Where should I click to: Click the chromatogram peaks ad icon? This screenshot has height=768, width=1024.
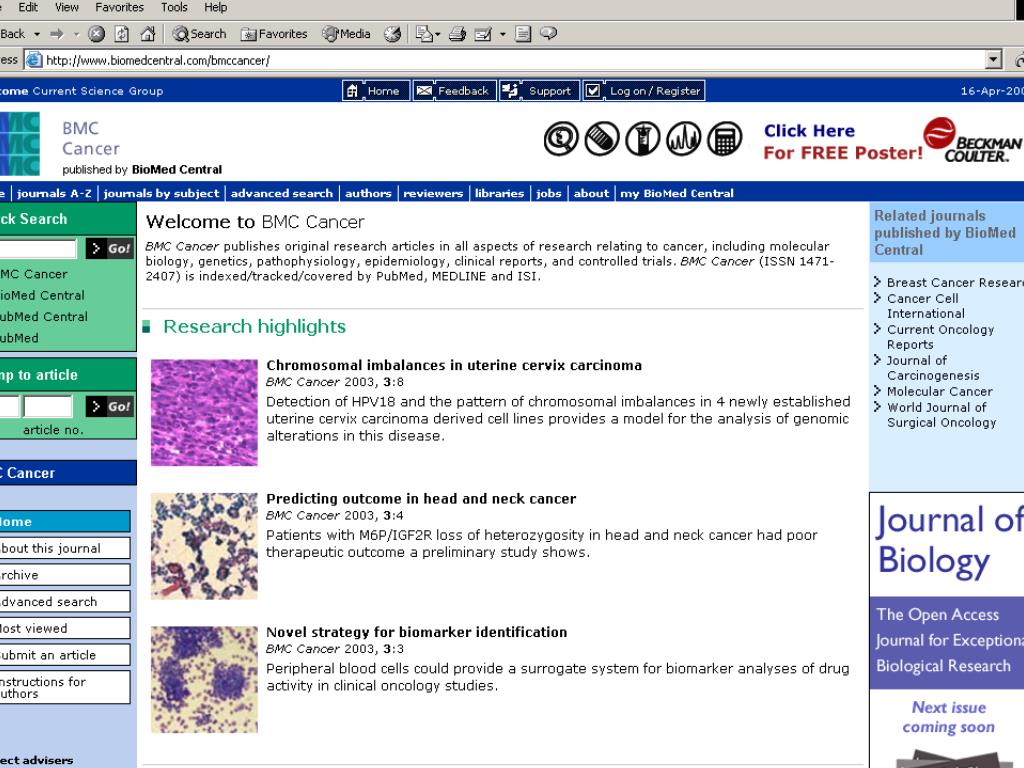pyautogui.click(x=684, y=138)
